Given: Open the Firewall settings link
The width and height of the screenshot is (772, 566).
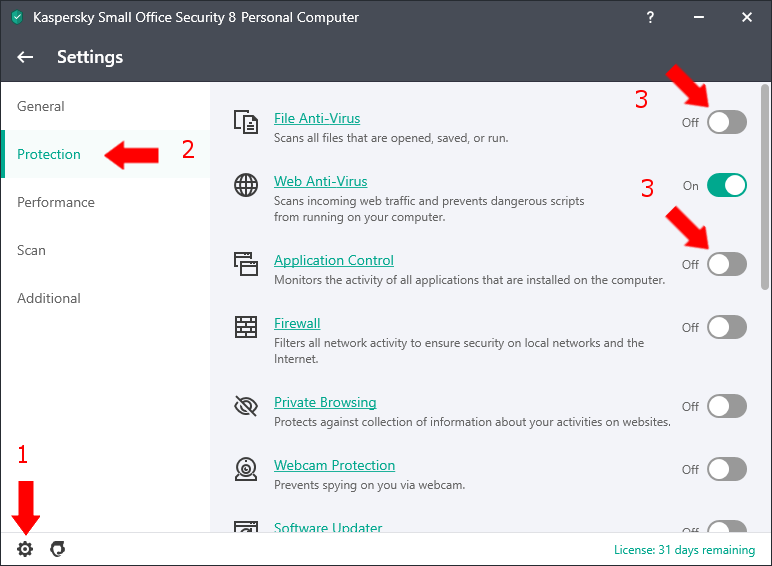Looking at the screenshot, I should tap(297, 323).
